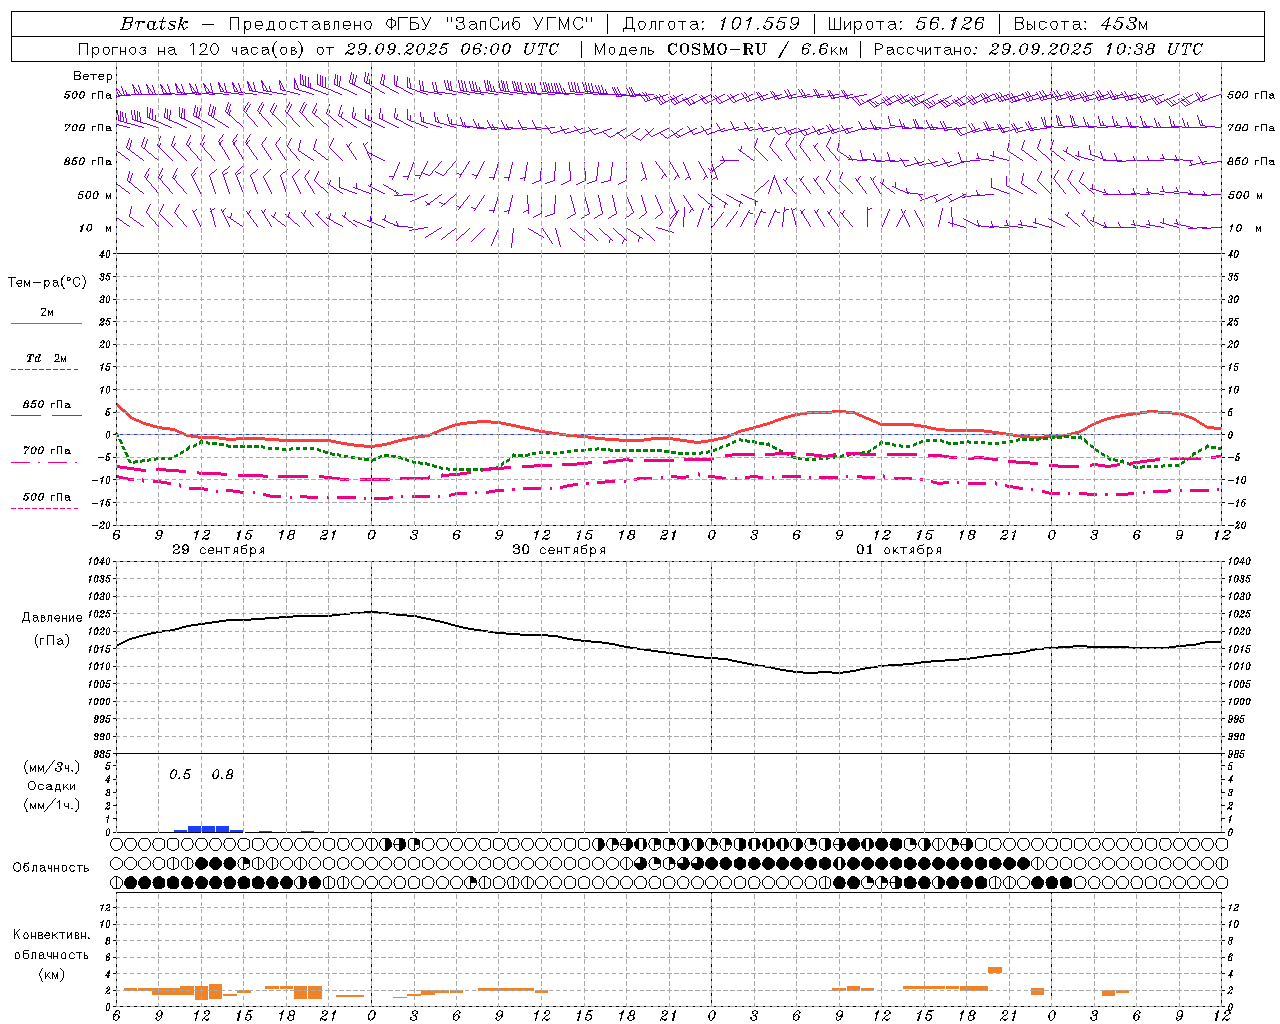
Task: Click the "Конвективн." convective cloud label
Action: pos(51,935)
